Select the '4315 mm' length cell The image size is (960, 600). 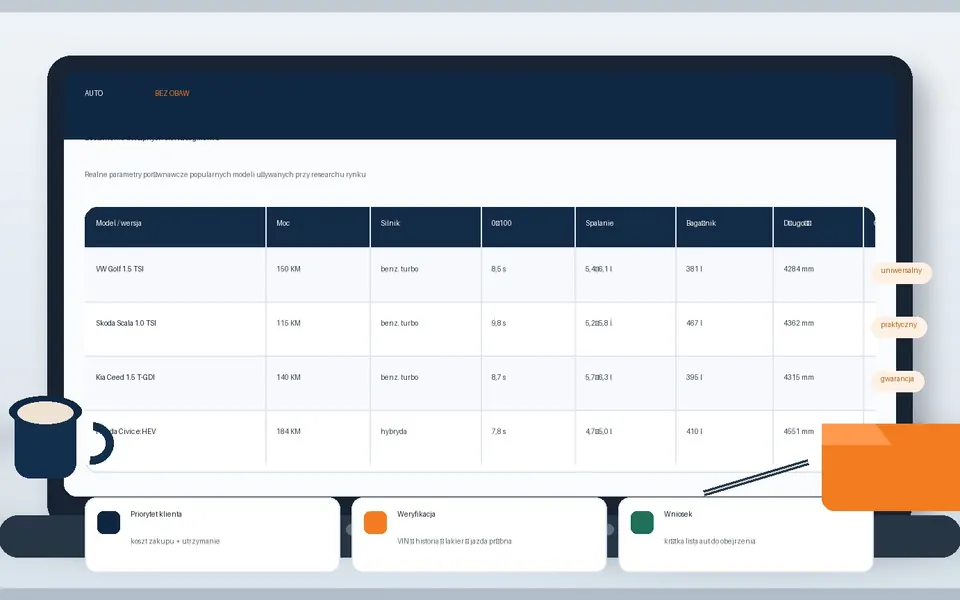coord(818,383)
